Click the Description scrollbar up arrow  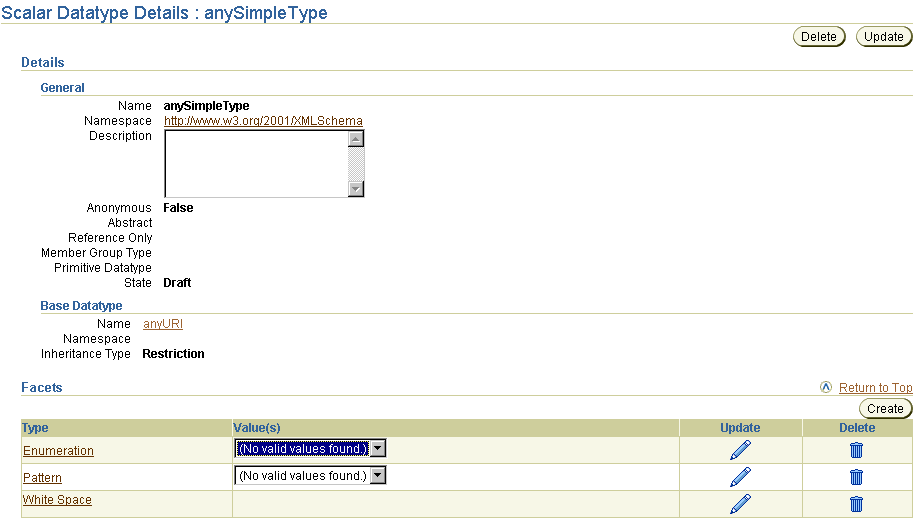point(356,139)
